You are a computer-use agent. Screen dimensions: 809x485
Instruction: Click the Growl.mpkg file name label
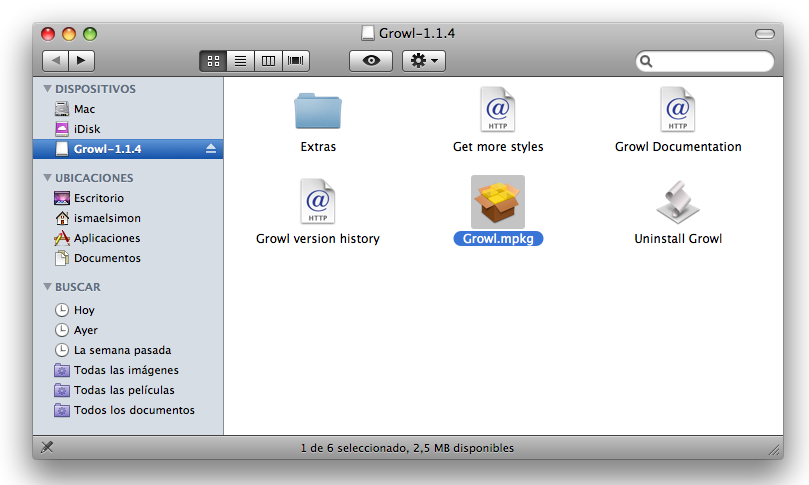[498, 238]
